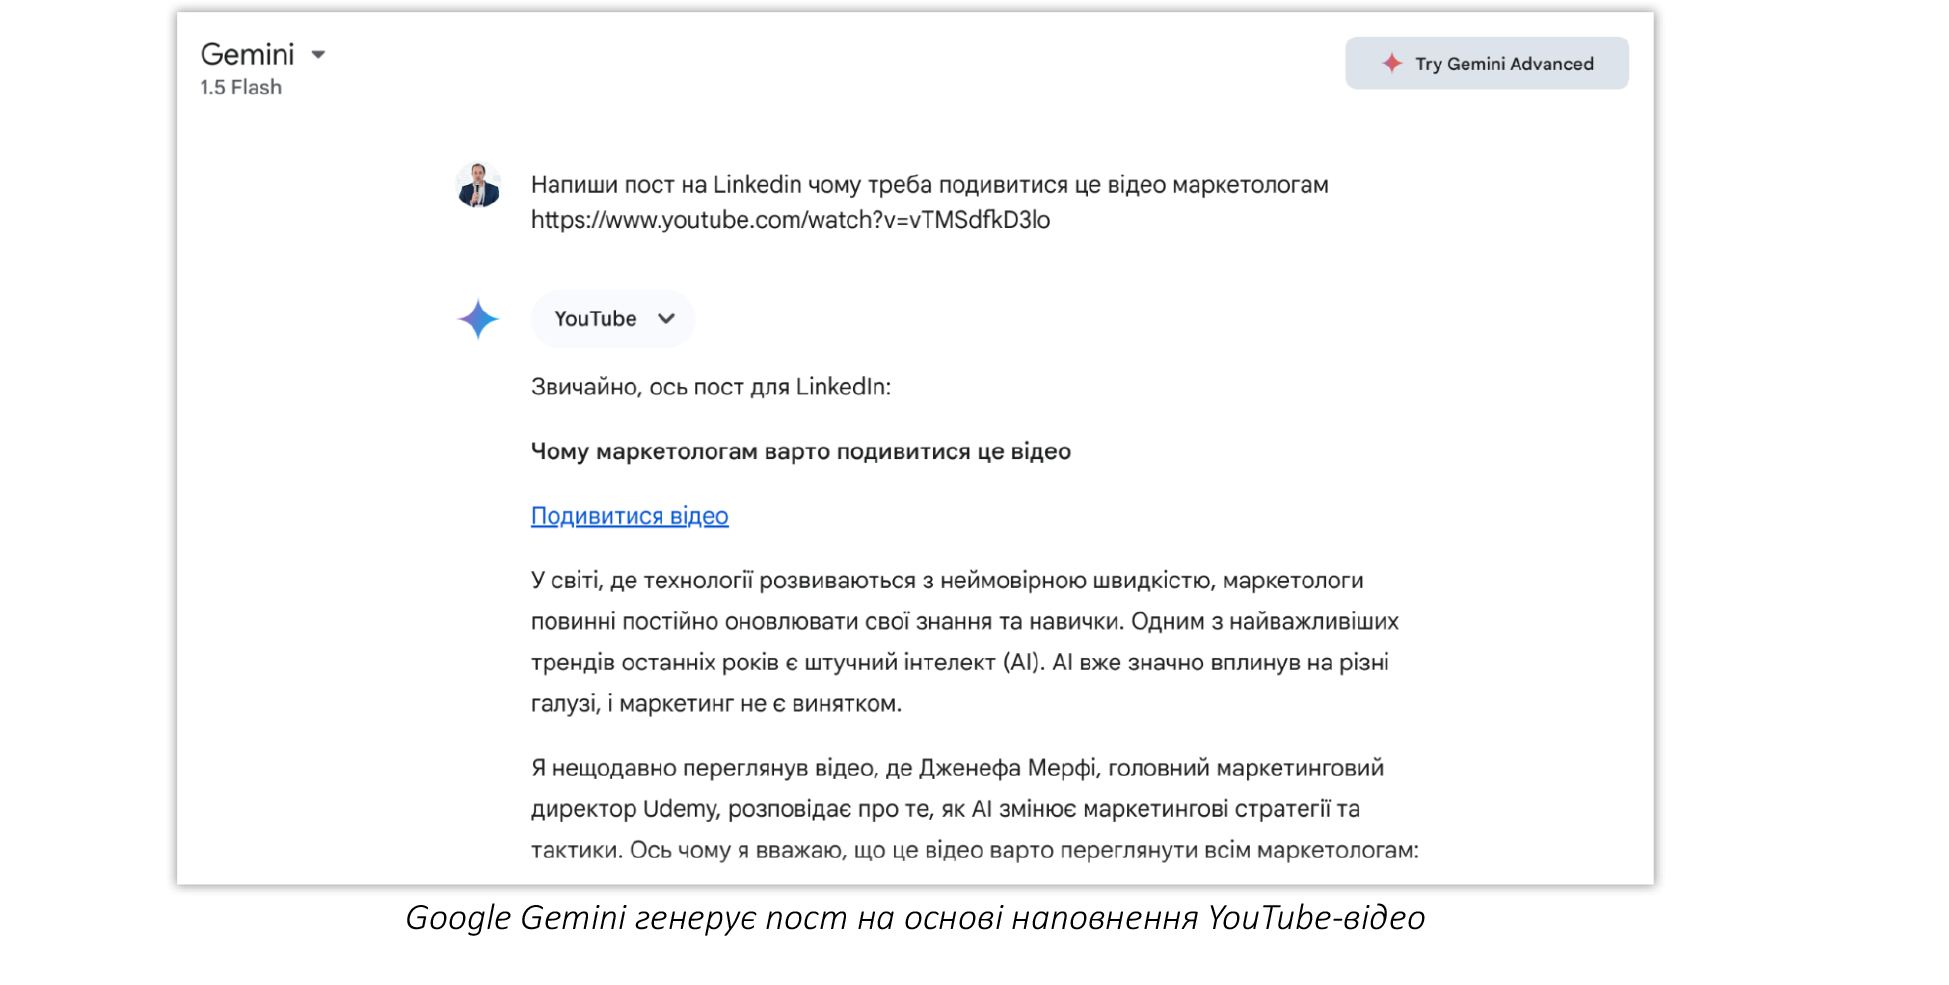Click the bold heading Чому маркетологам варто подивитися це відео

point(800,452)
